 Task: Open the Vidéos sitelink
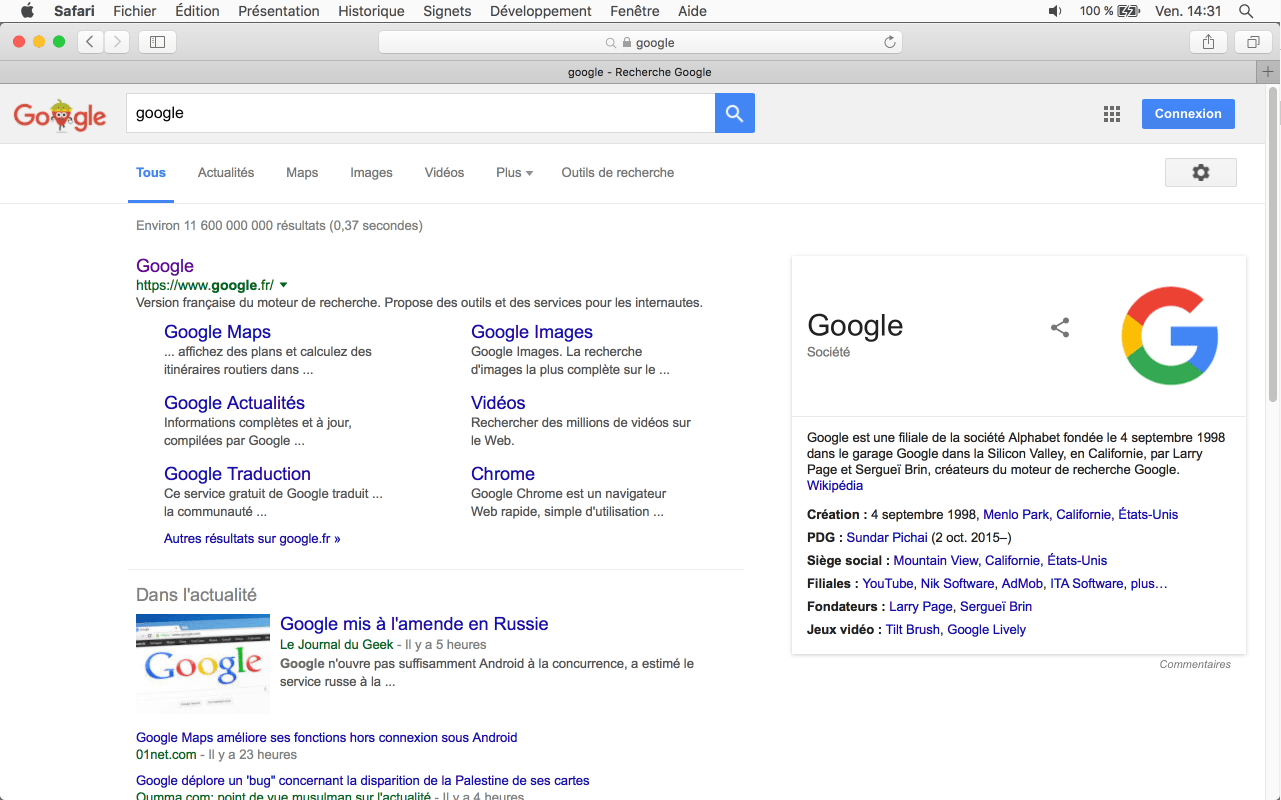point(498,403)
